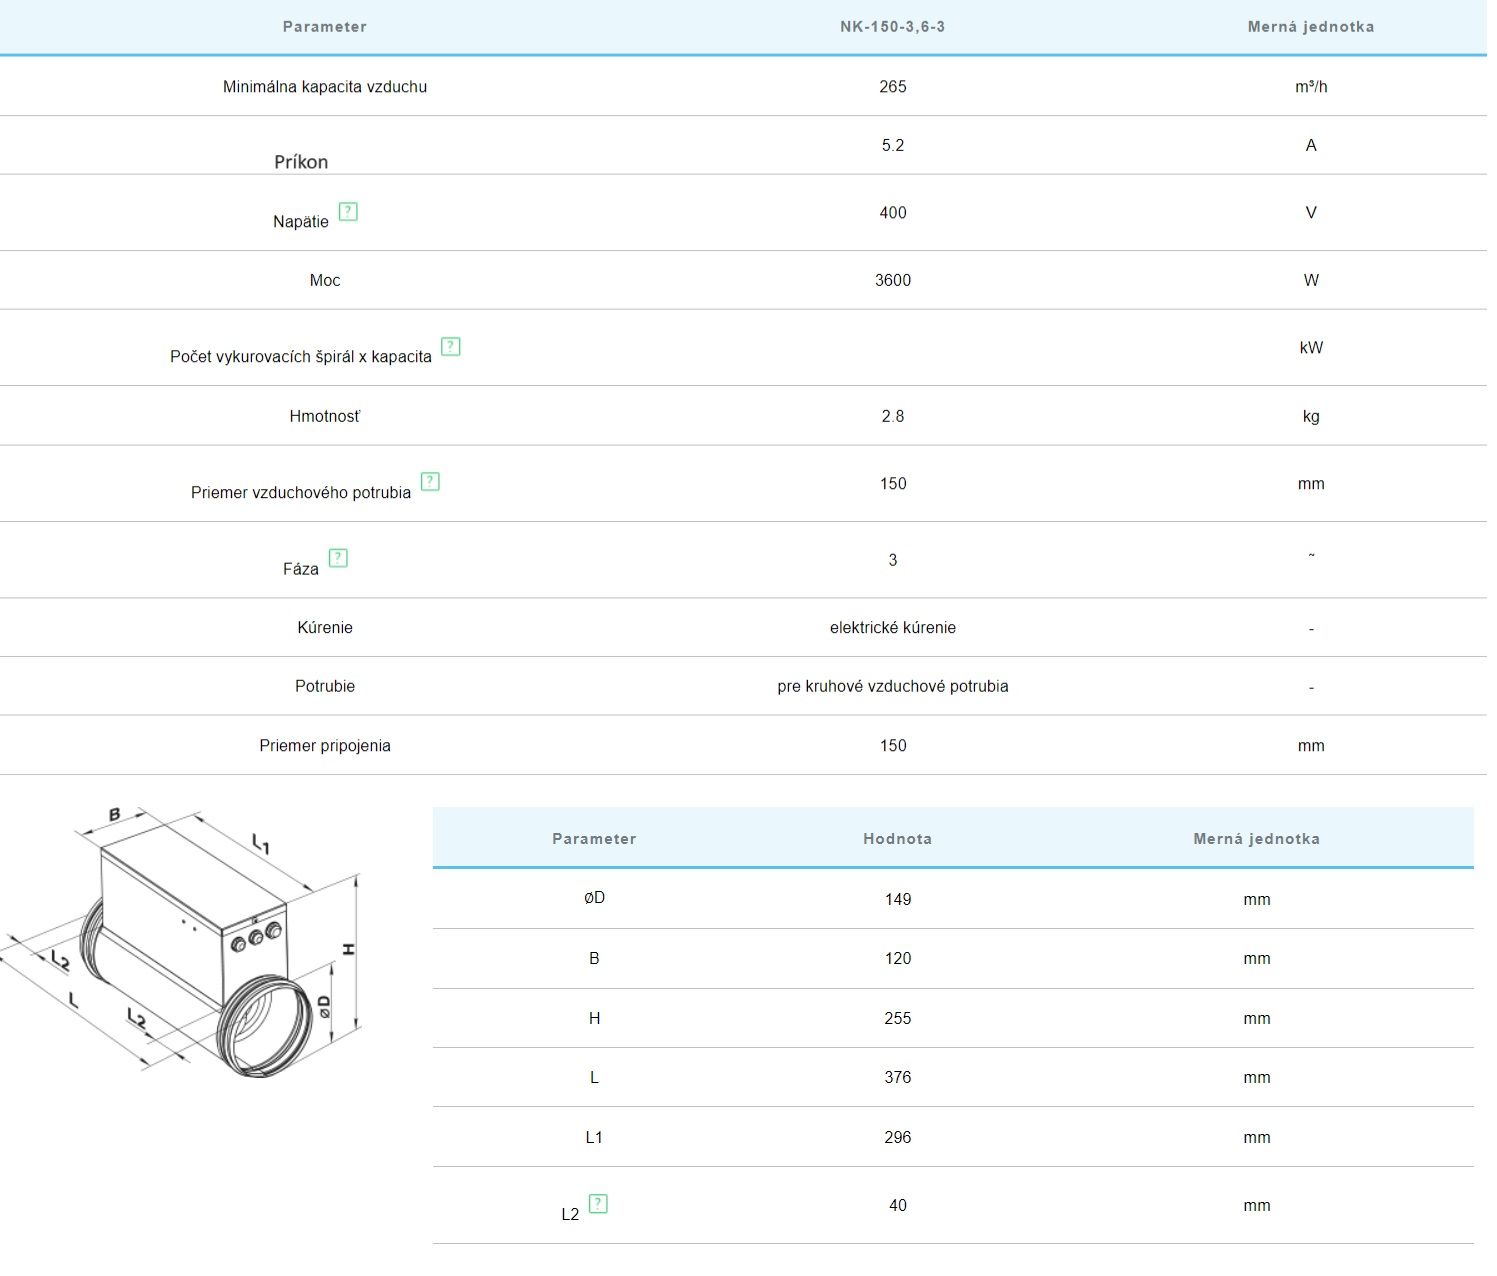Select the Parameter header in the top table
Viewport: 1497px width, 1276px height.
[324, 27]
